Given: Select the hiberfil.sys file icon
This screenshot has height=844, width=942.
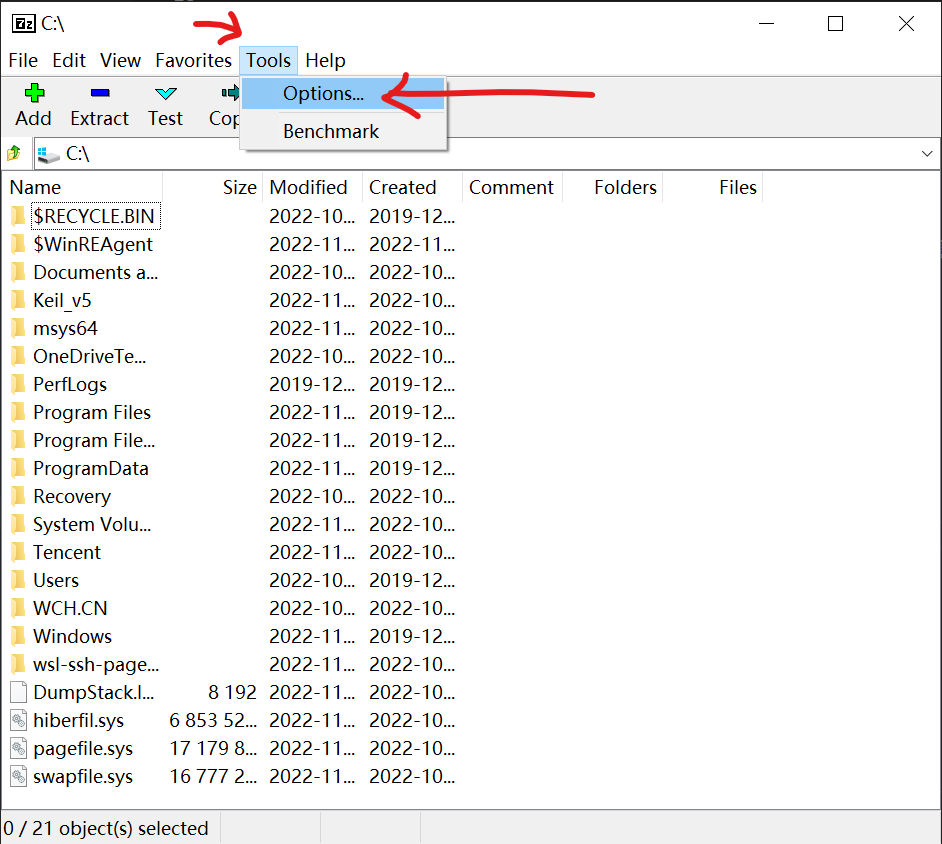Looking at the screenshot, I should click(18, 720).
